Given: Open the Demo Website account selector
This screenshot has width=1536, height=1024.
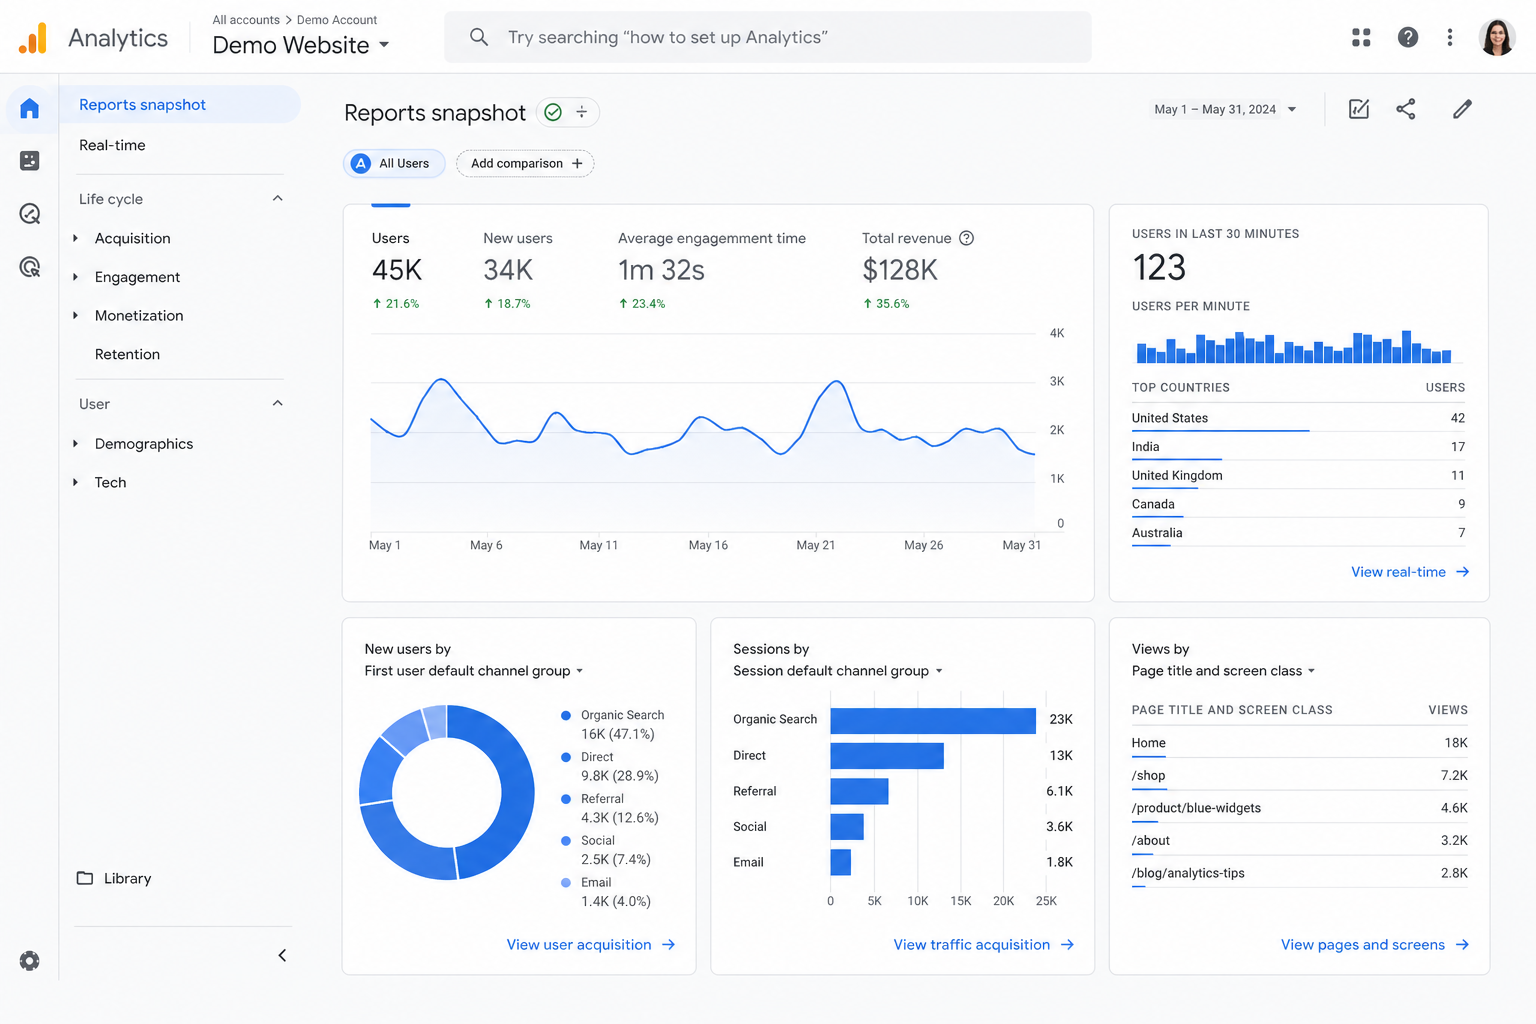Looking at the screenshot, I should click(x=301, y=45).
